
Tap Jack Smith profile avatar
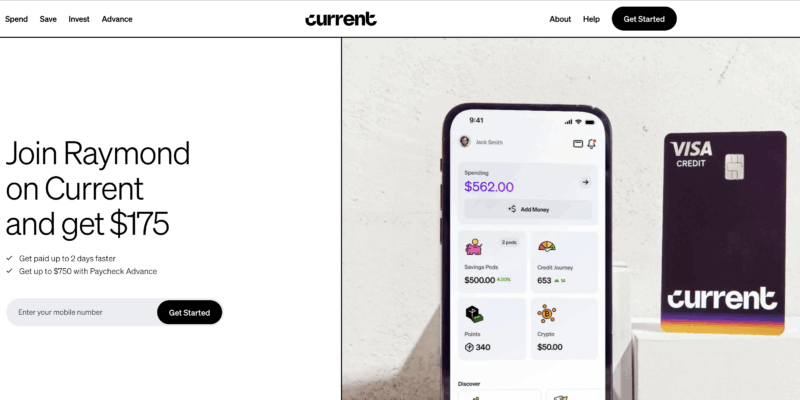click(x=464, y=141)
